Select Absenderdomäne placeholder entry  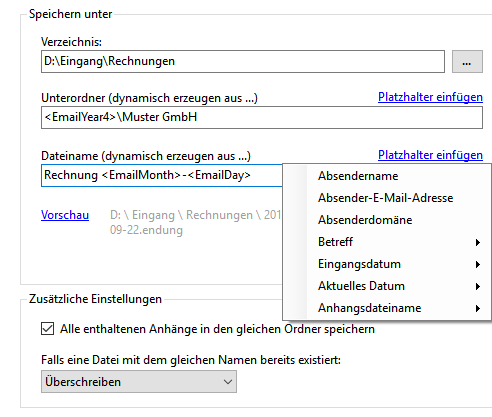point(387,220)
